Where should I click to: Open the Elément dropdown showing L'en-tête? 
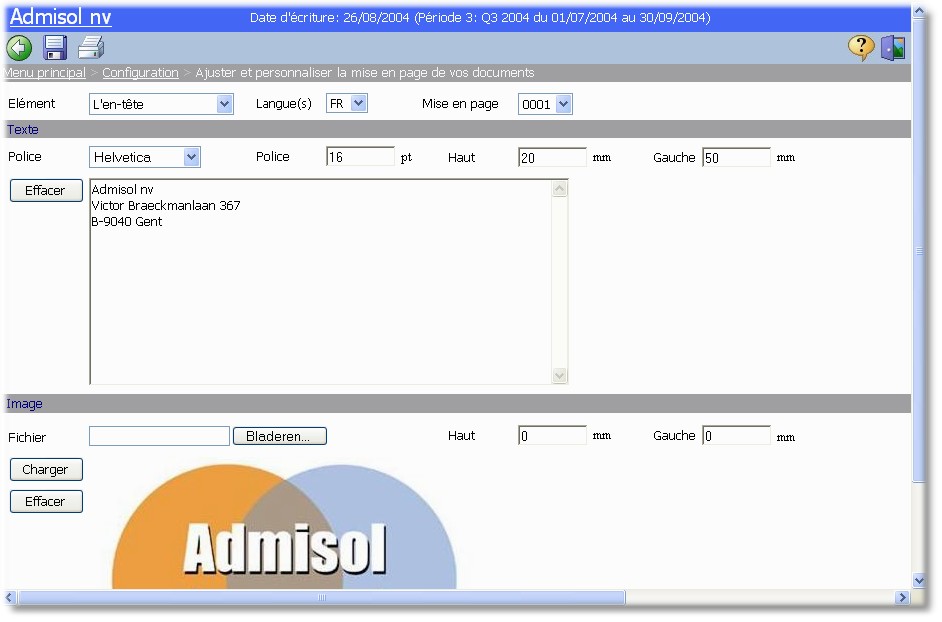tap(161, 104)
